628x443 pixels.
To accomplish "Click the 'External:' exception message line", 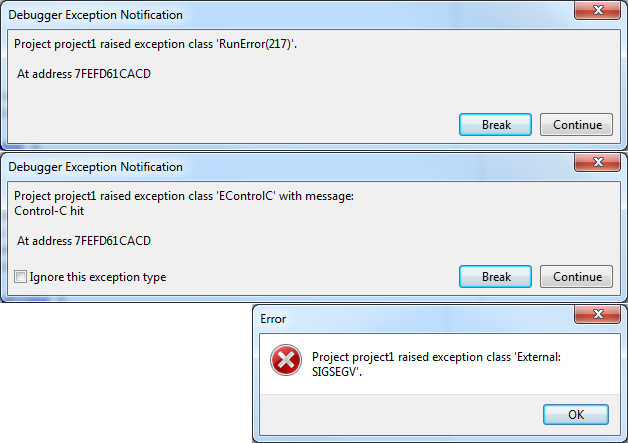I will [x=439, y=357].
